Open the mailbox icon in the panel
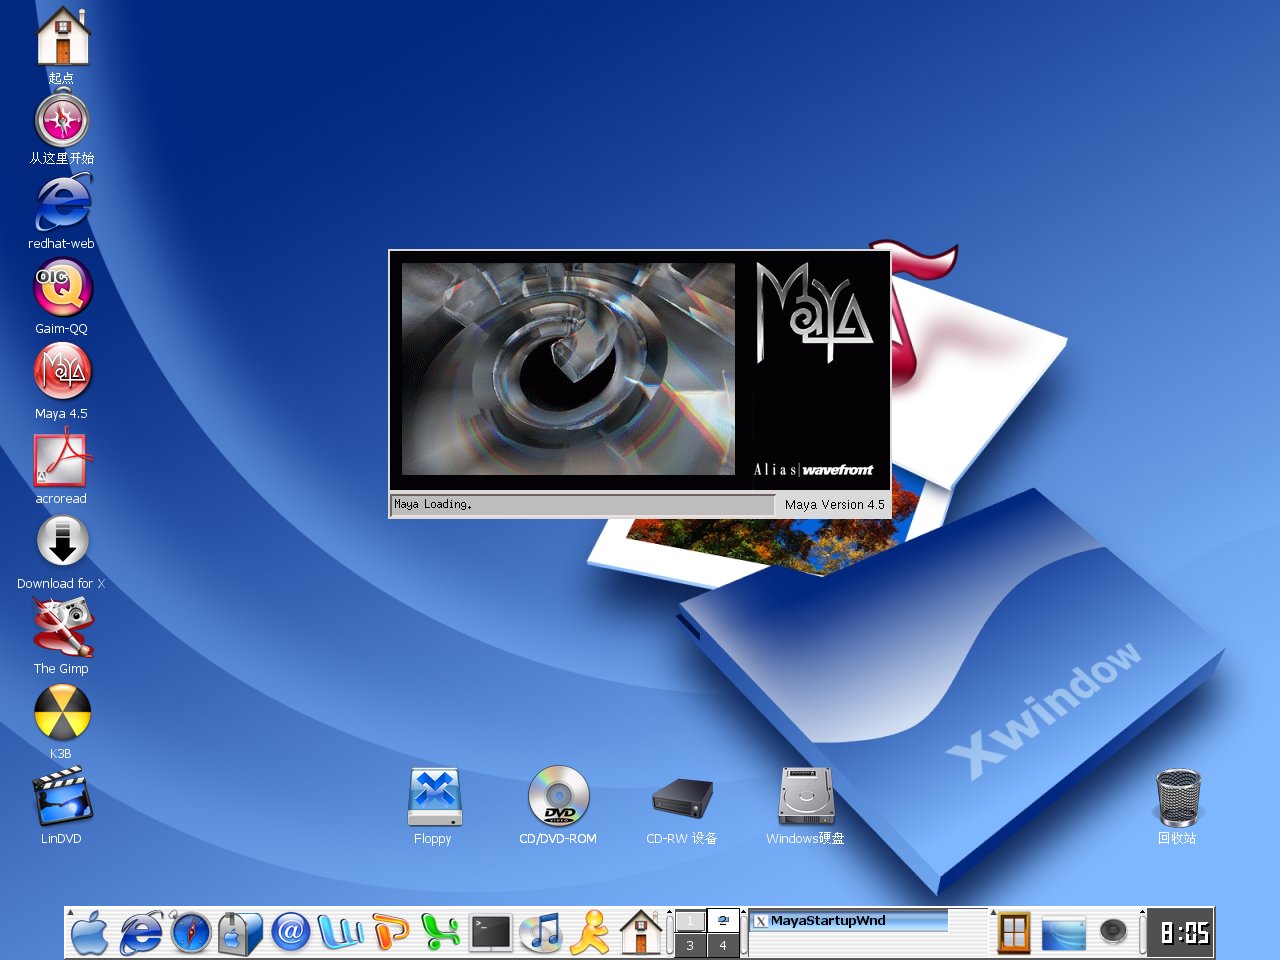 point(240,934)
